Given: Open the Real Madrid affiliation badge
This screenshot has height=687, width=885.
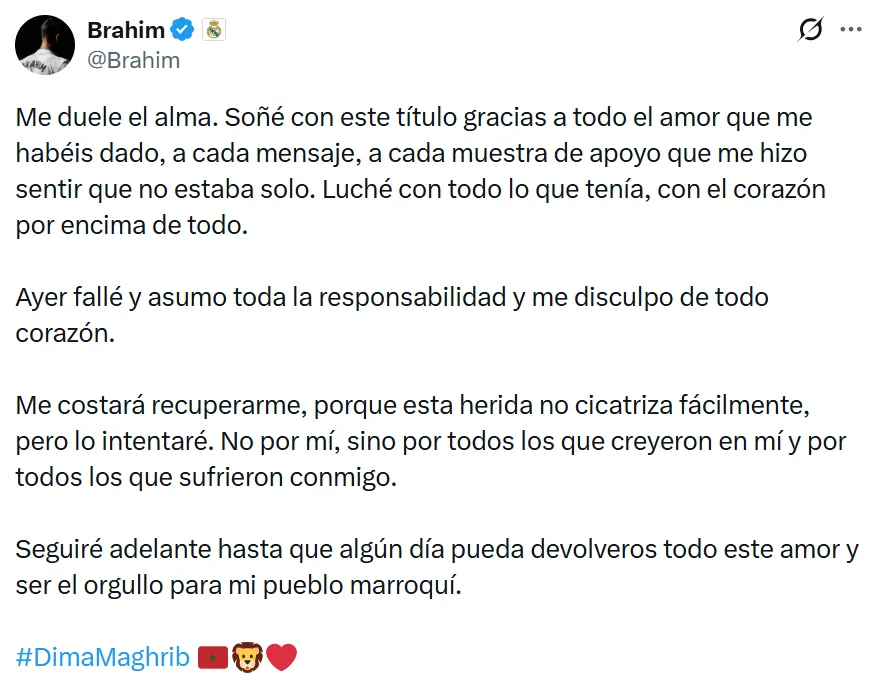Looking at the screenshot, I should coord(214,30).
